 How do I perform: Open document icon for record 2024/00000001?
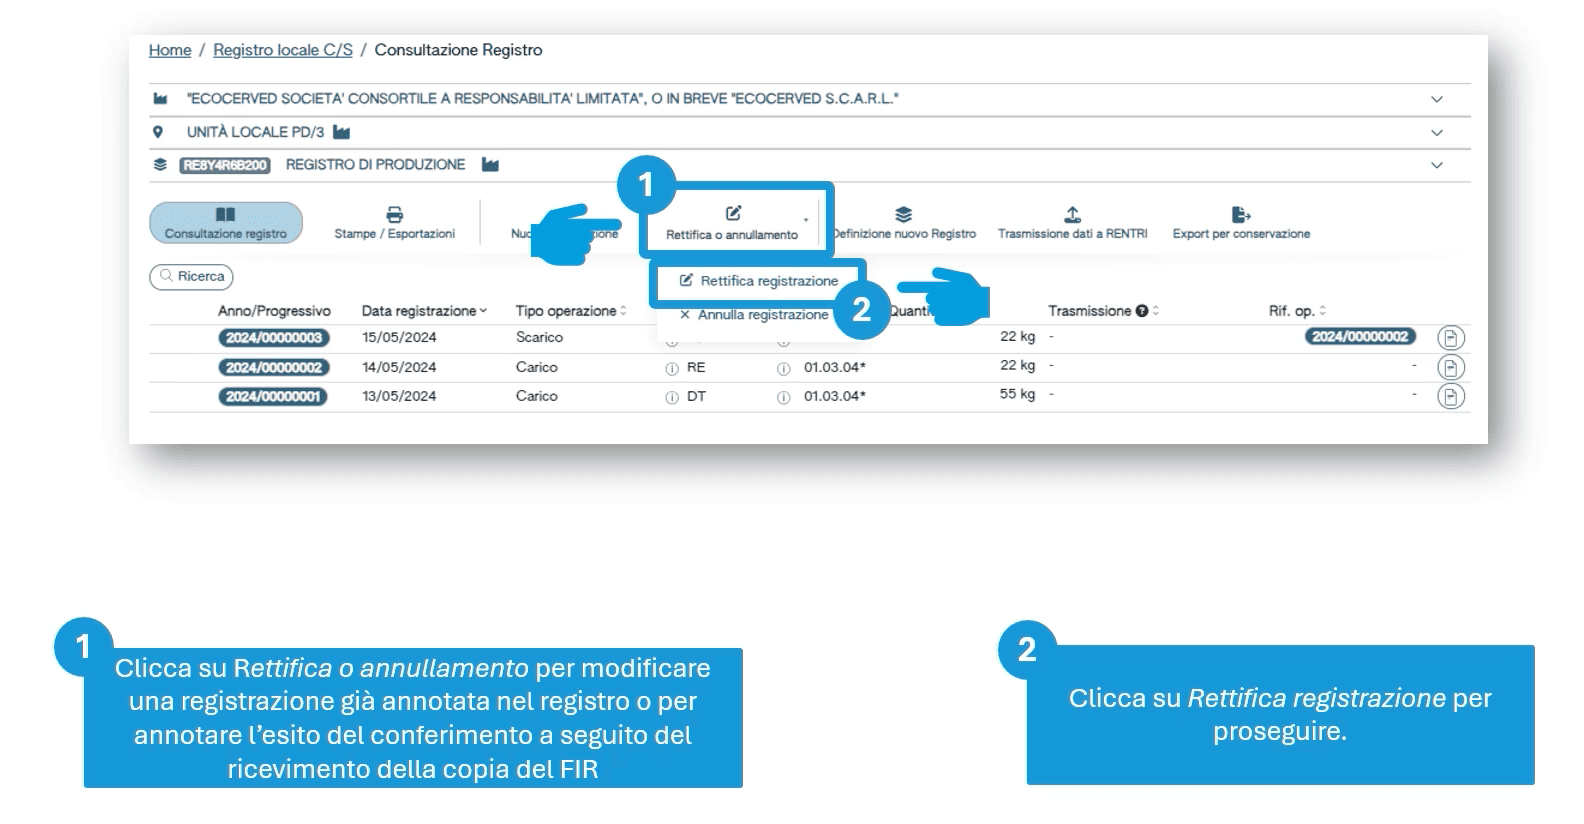(x=1450, y=397)
